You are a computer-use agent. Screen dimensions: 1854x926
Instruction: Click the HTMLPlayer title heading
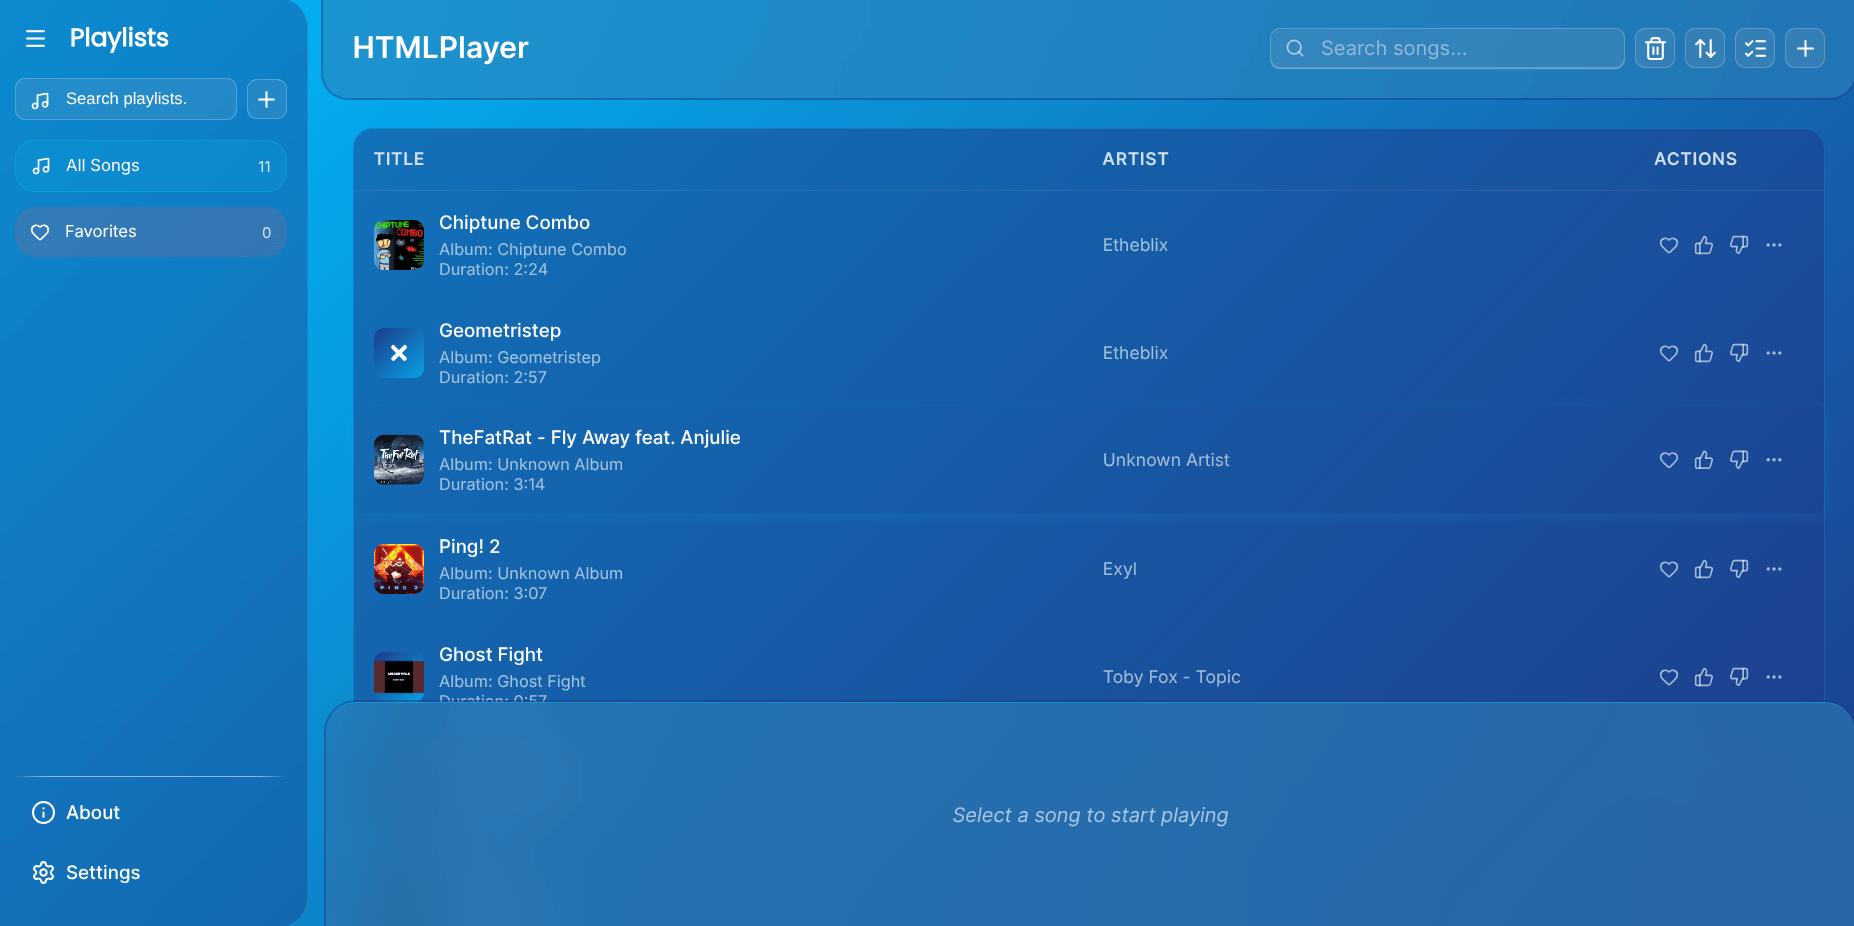[440, 48]
